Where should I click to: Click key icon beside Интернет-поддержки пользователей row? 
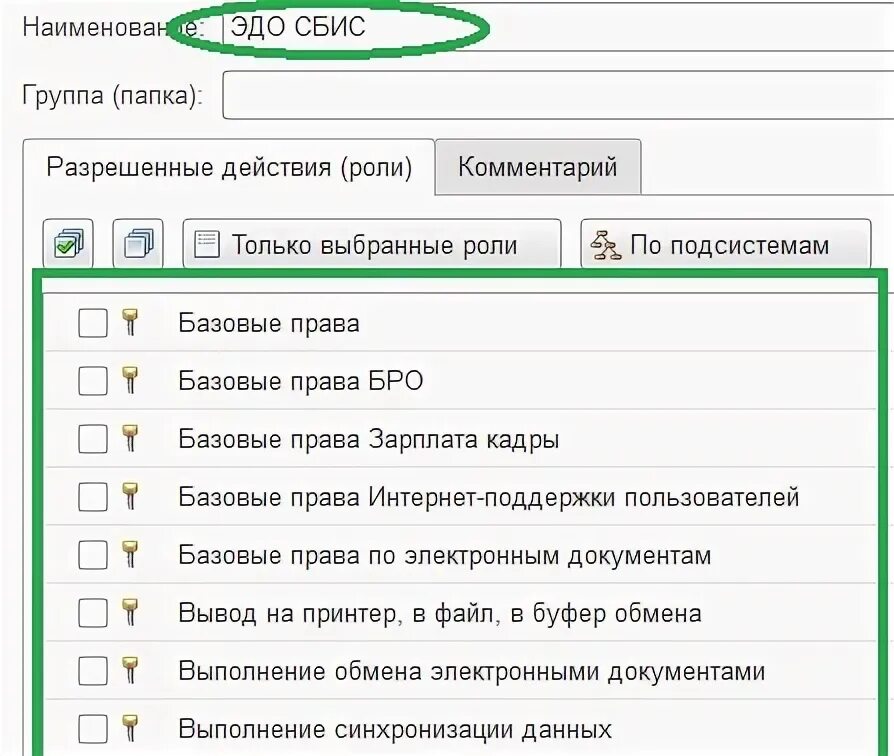pyautogui.click(x=131, y=496)
